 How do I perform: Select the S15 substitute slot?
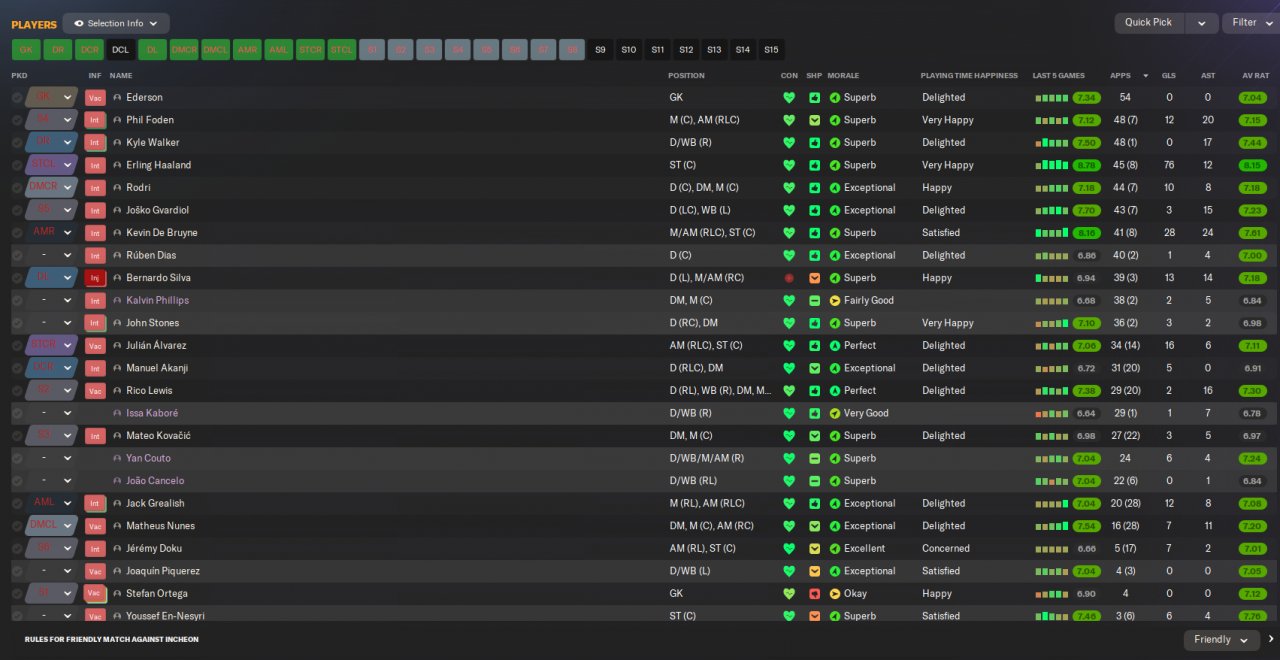771,50
